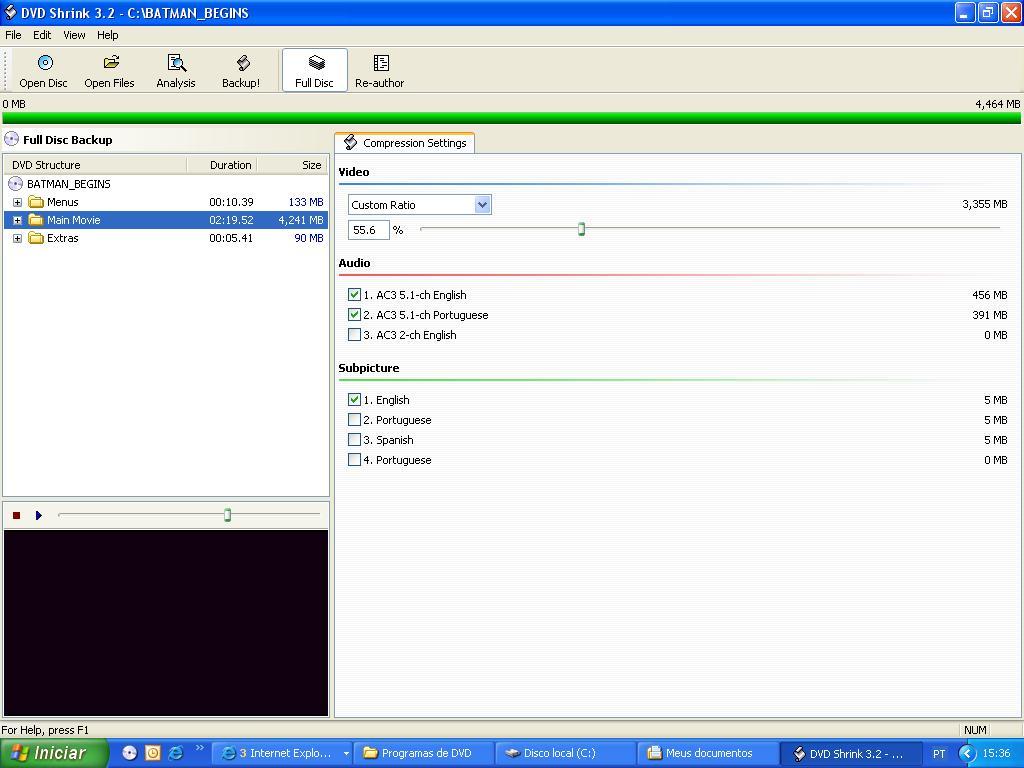The image size is (1024, 768).
Task: Stop the video preview
Action: pos(16,515)
